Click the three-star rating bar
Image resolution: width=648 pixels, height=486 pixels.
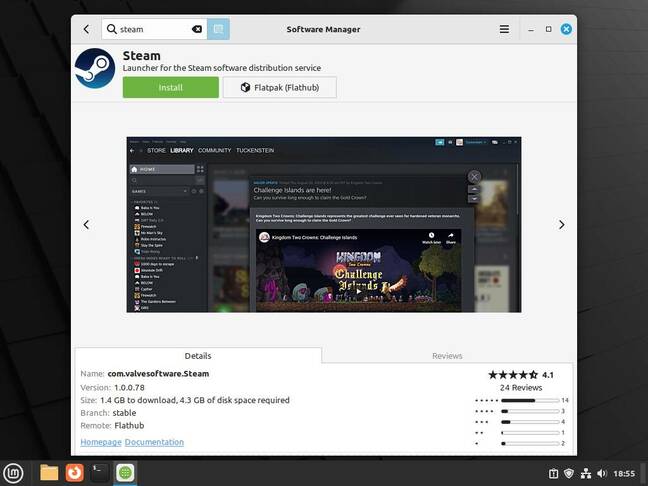click(530, 422)
